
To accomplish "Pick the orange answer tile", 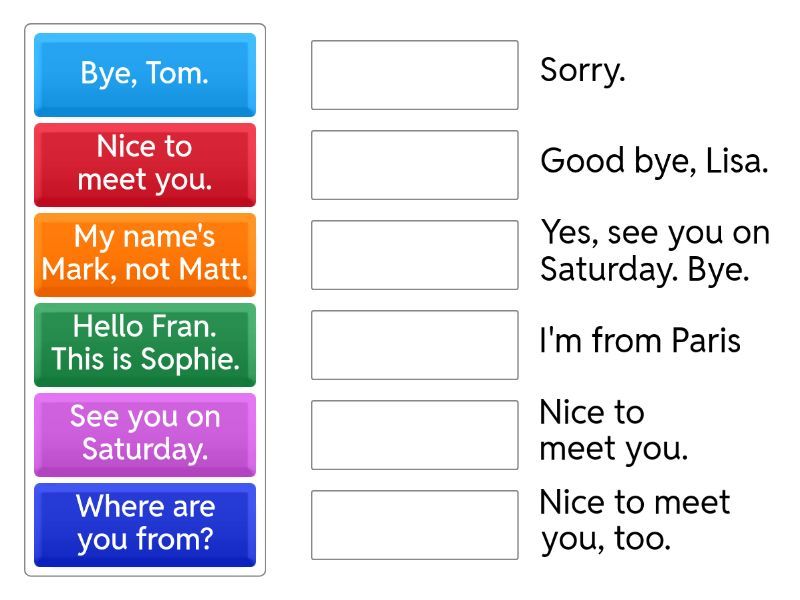I will click(145, 254).
